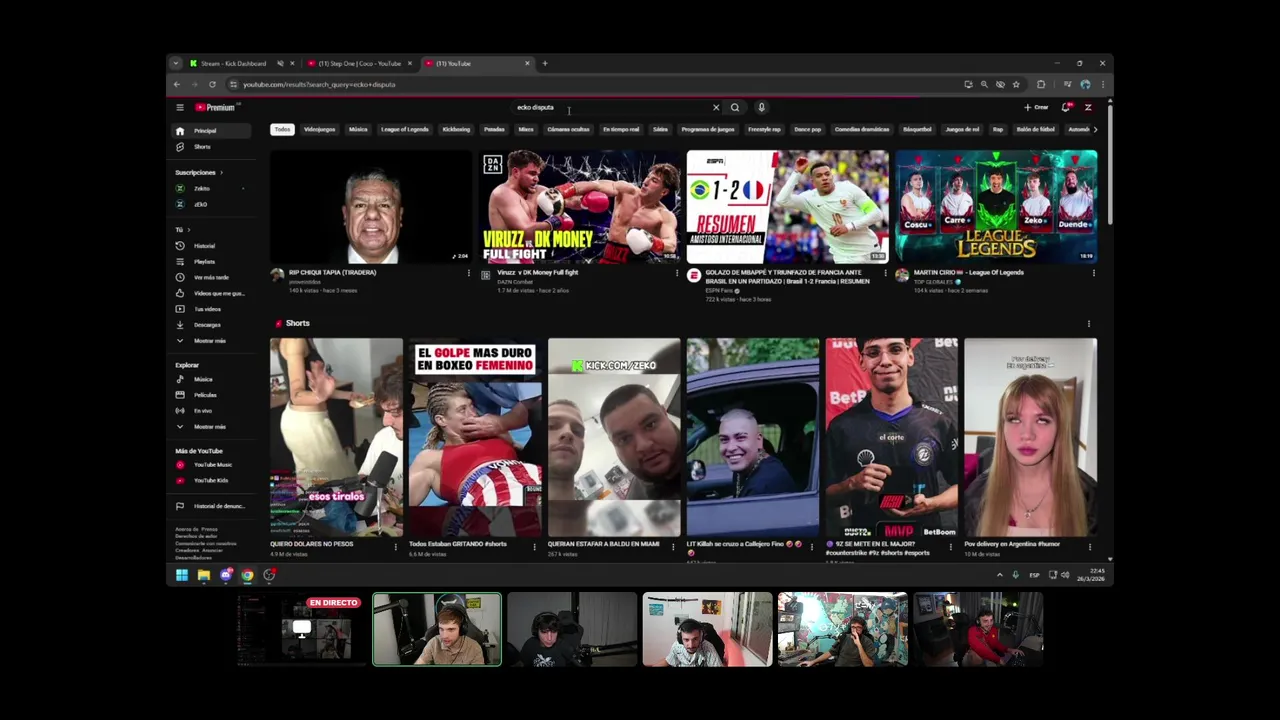Select the Todos filter chip
The image size is (1280, 720).
[x=283, y=129]
